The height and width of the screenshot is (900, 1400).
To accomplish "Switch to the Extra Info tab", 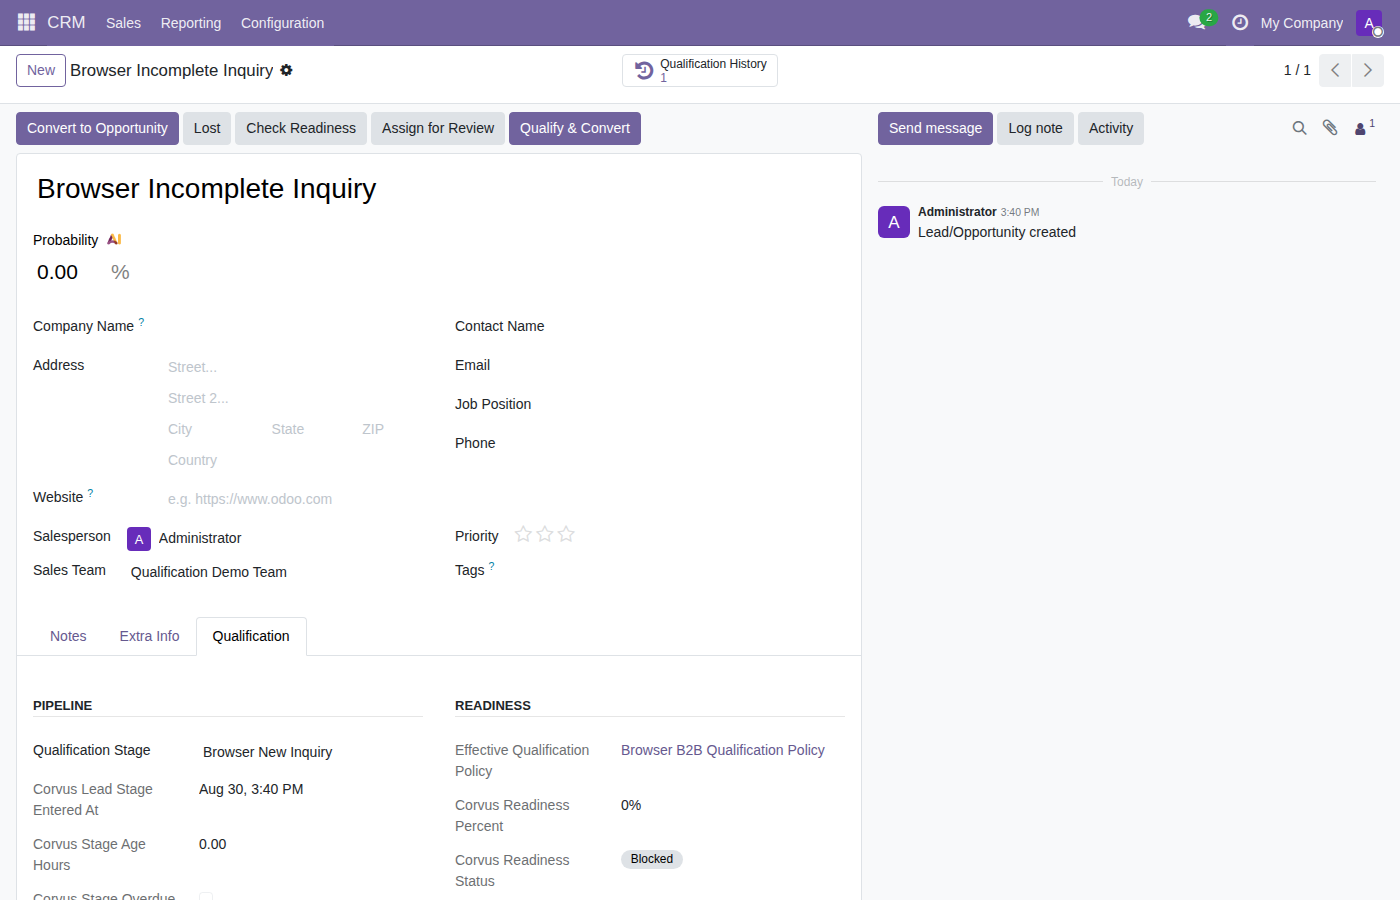I will (x=150, y=636).
